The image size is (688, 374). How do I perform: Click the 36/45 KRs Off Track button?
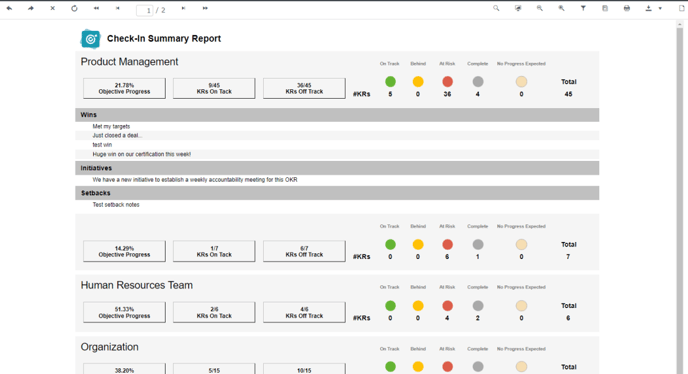click(304, 88)
